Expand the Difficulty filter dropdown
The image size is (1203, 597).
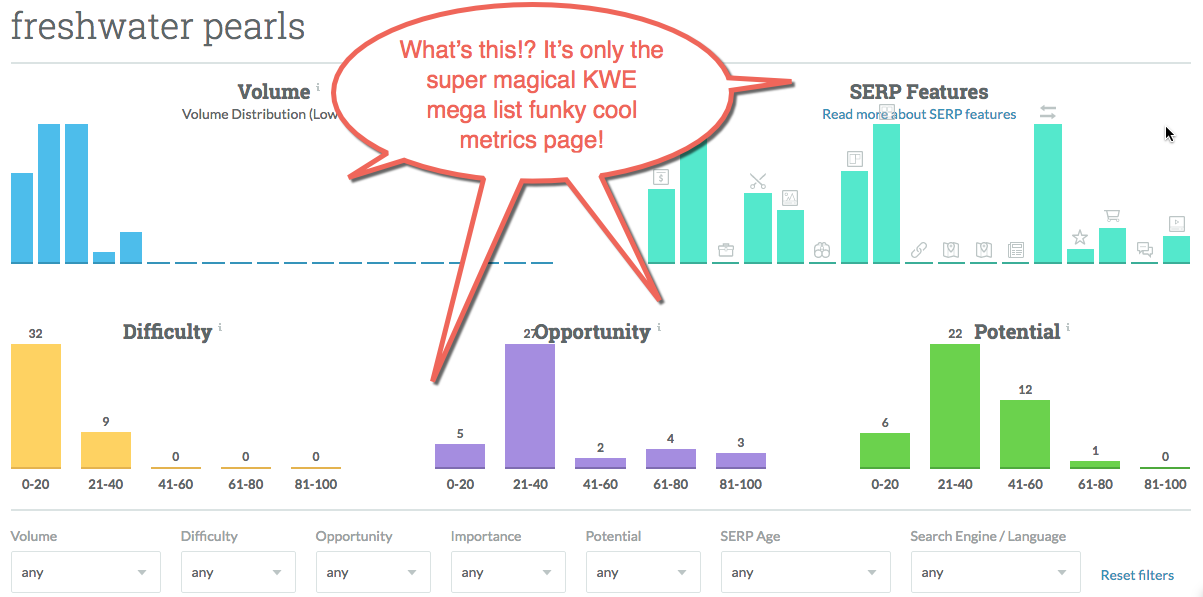[x=238, y=573]
